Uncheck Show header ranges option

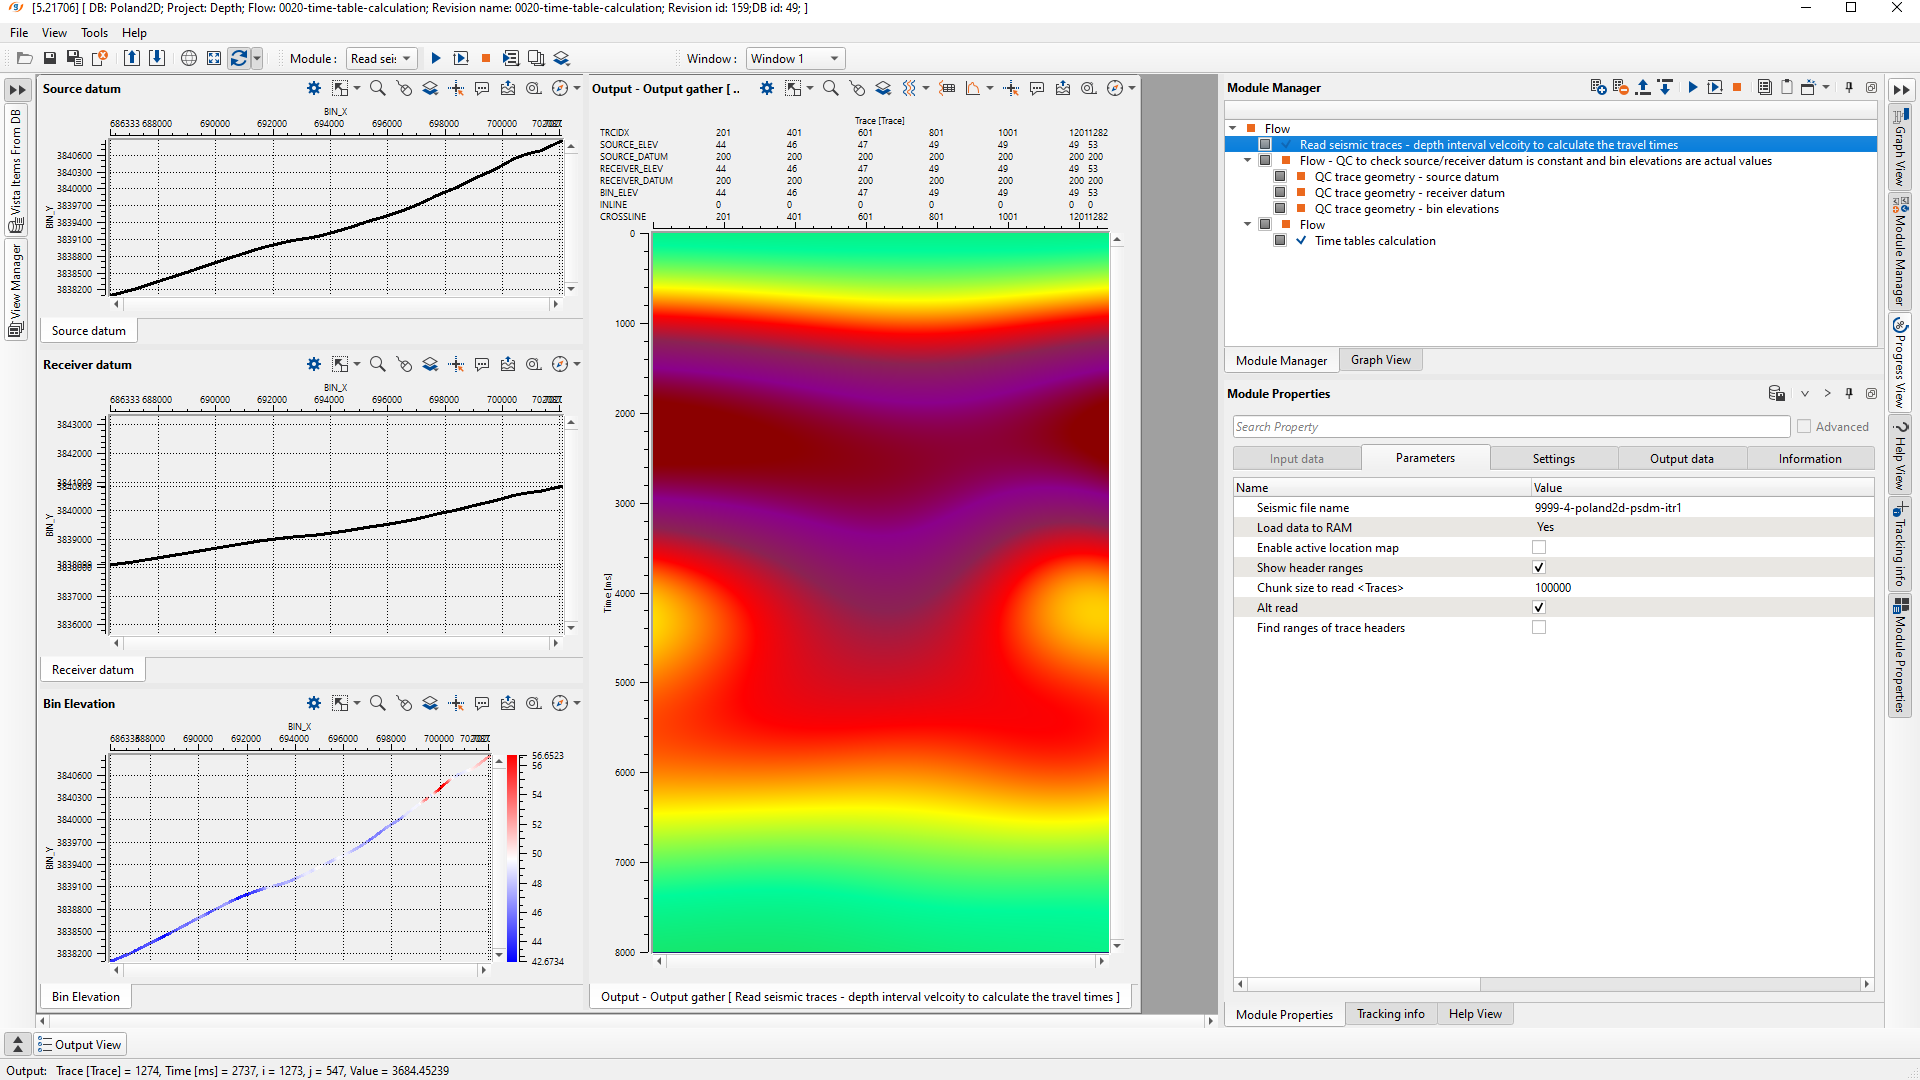pyautogui.click(x=1539, y=568)
